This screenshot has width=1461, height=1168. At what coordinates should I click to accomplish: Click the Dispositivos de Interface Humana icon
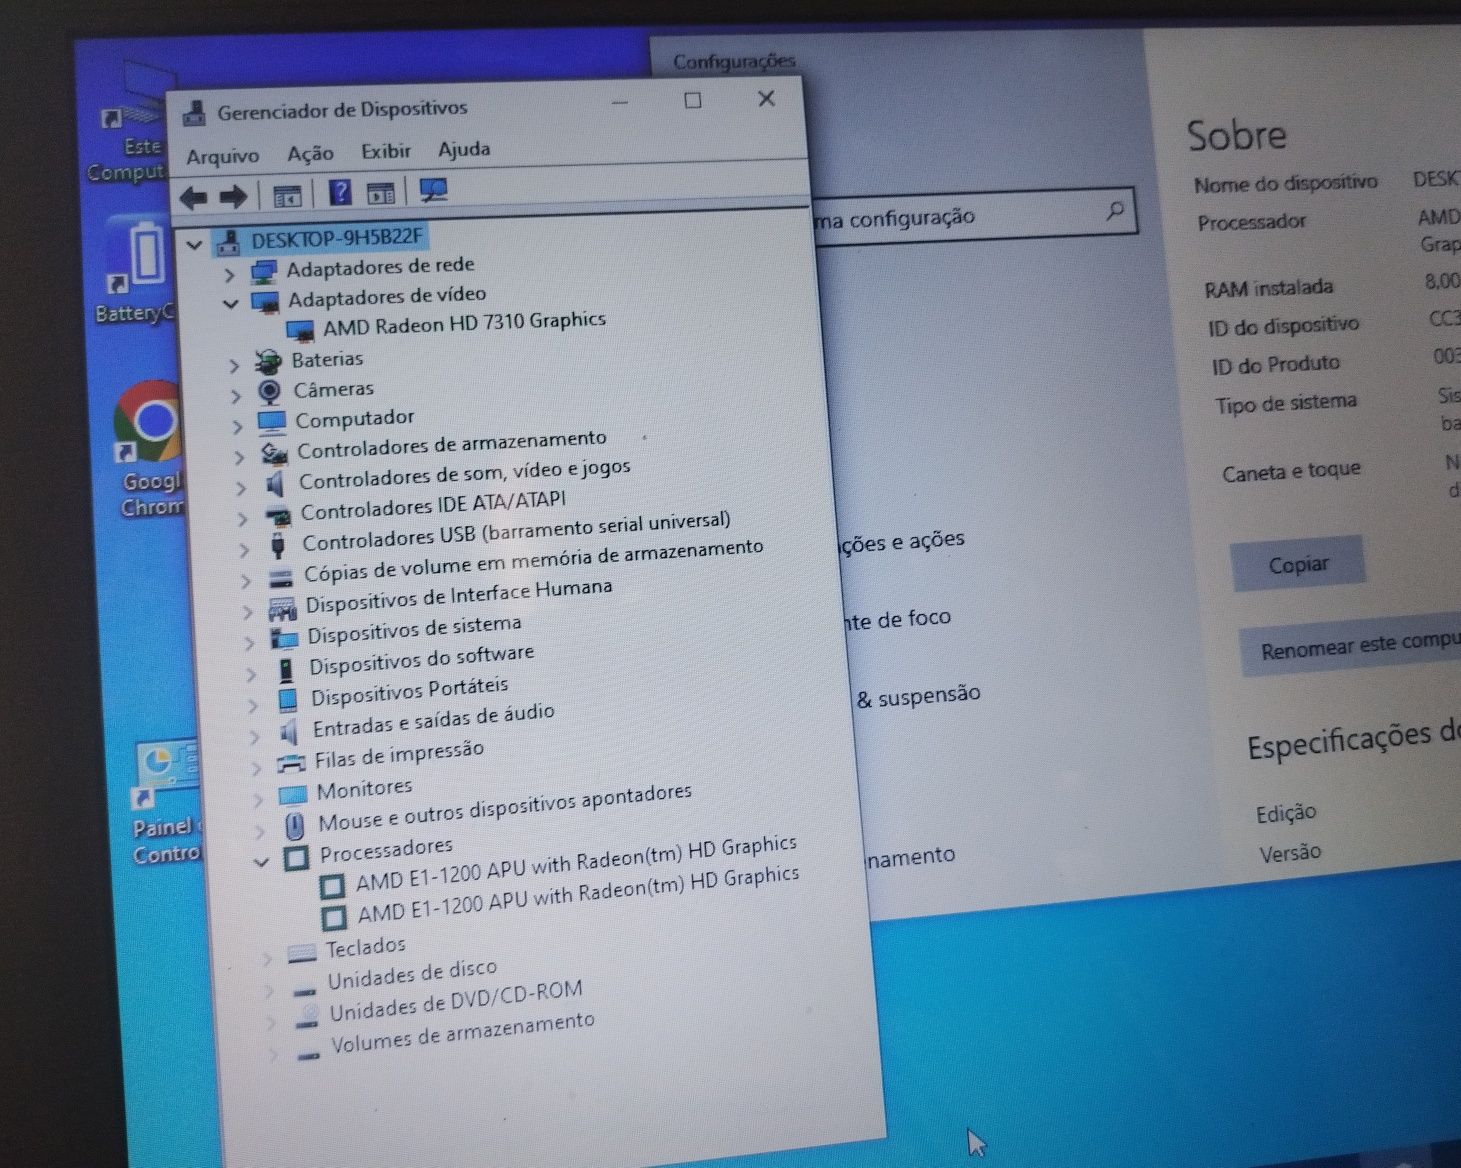[282, 607]
